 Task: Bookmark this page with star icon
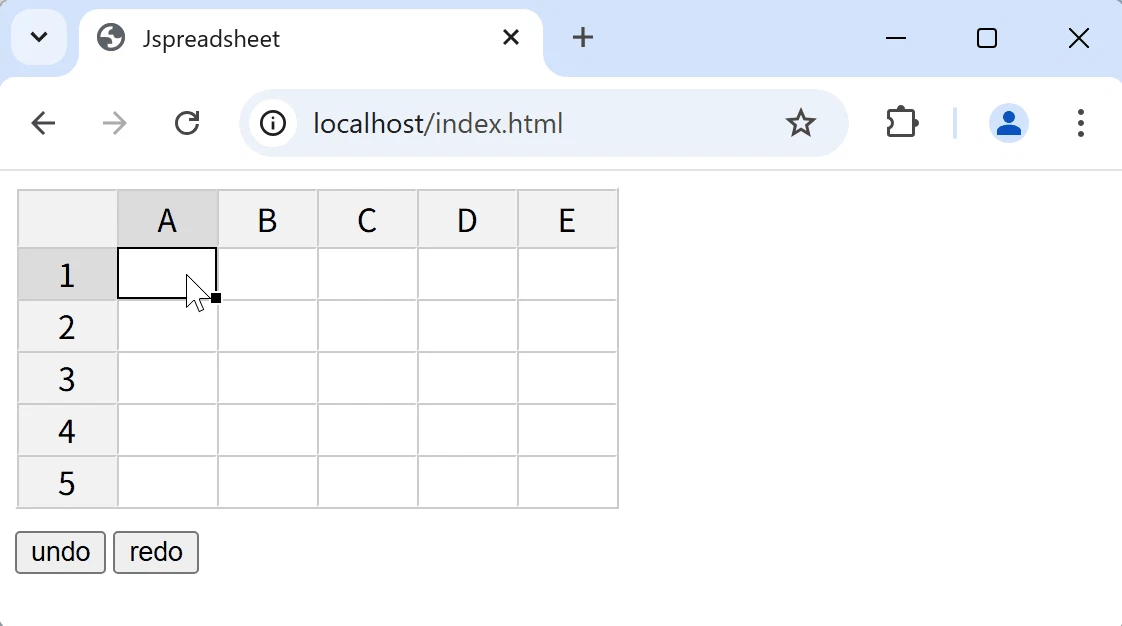pyautogui.click(x=800, y=123)
